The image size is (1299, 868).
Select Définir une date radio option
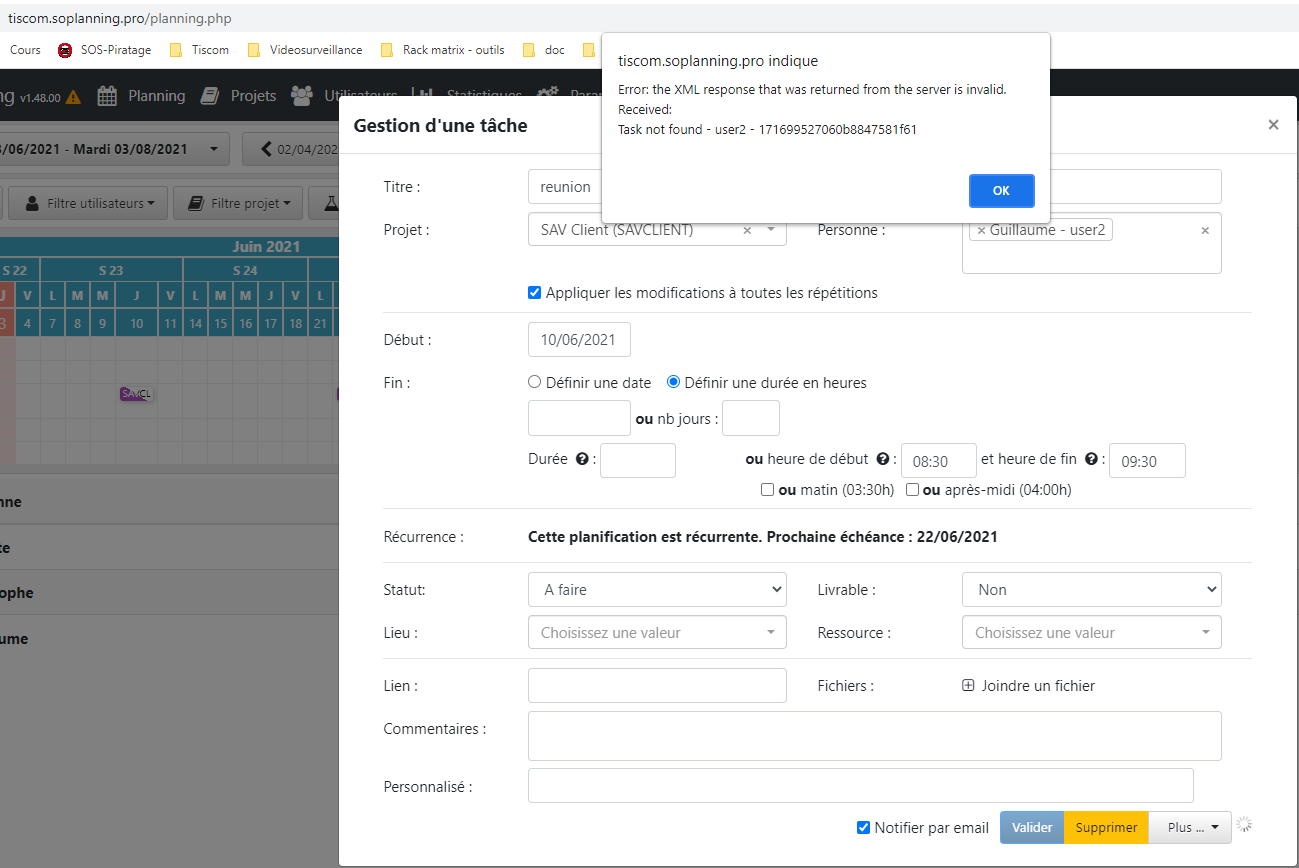point(534,382)
